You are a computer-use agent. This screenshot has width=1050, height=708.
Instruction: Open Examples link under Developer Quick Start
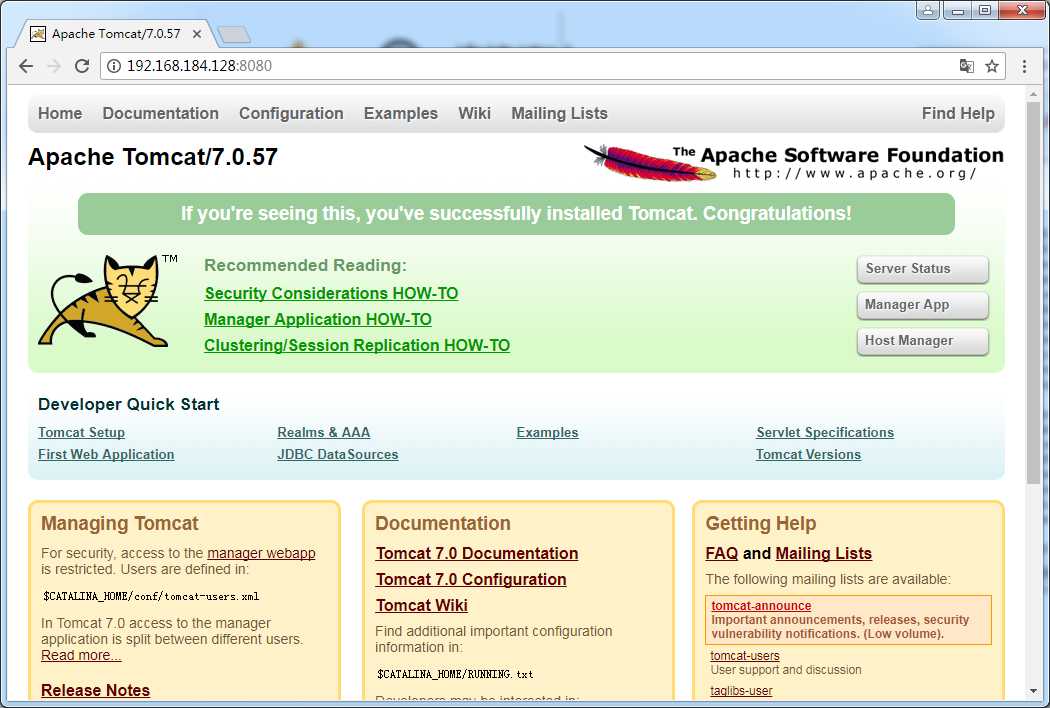pos(547,433)
